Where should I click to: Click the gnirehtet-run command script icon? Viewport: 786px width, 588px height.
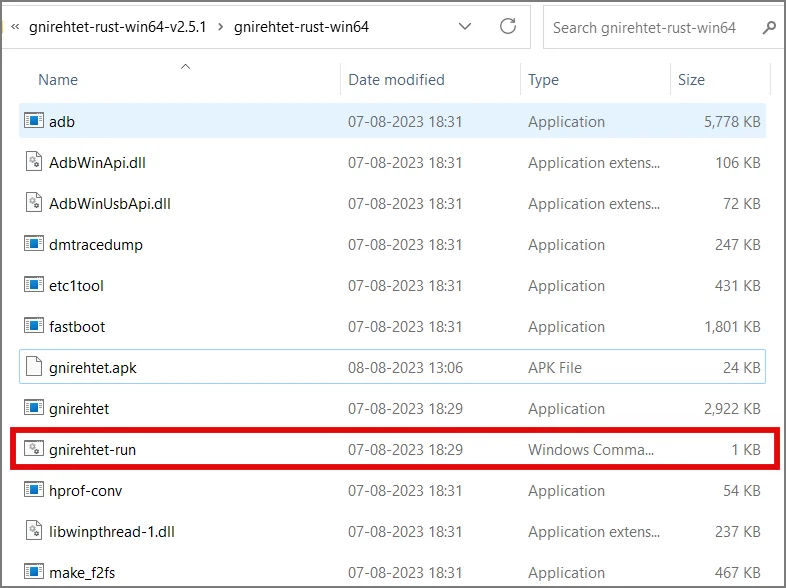click(34, 449)
